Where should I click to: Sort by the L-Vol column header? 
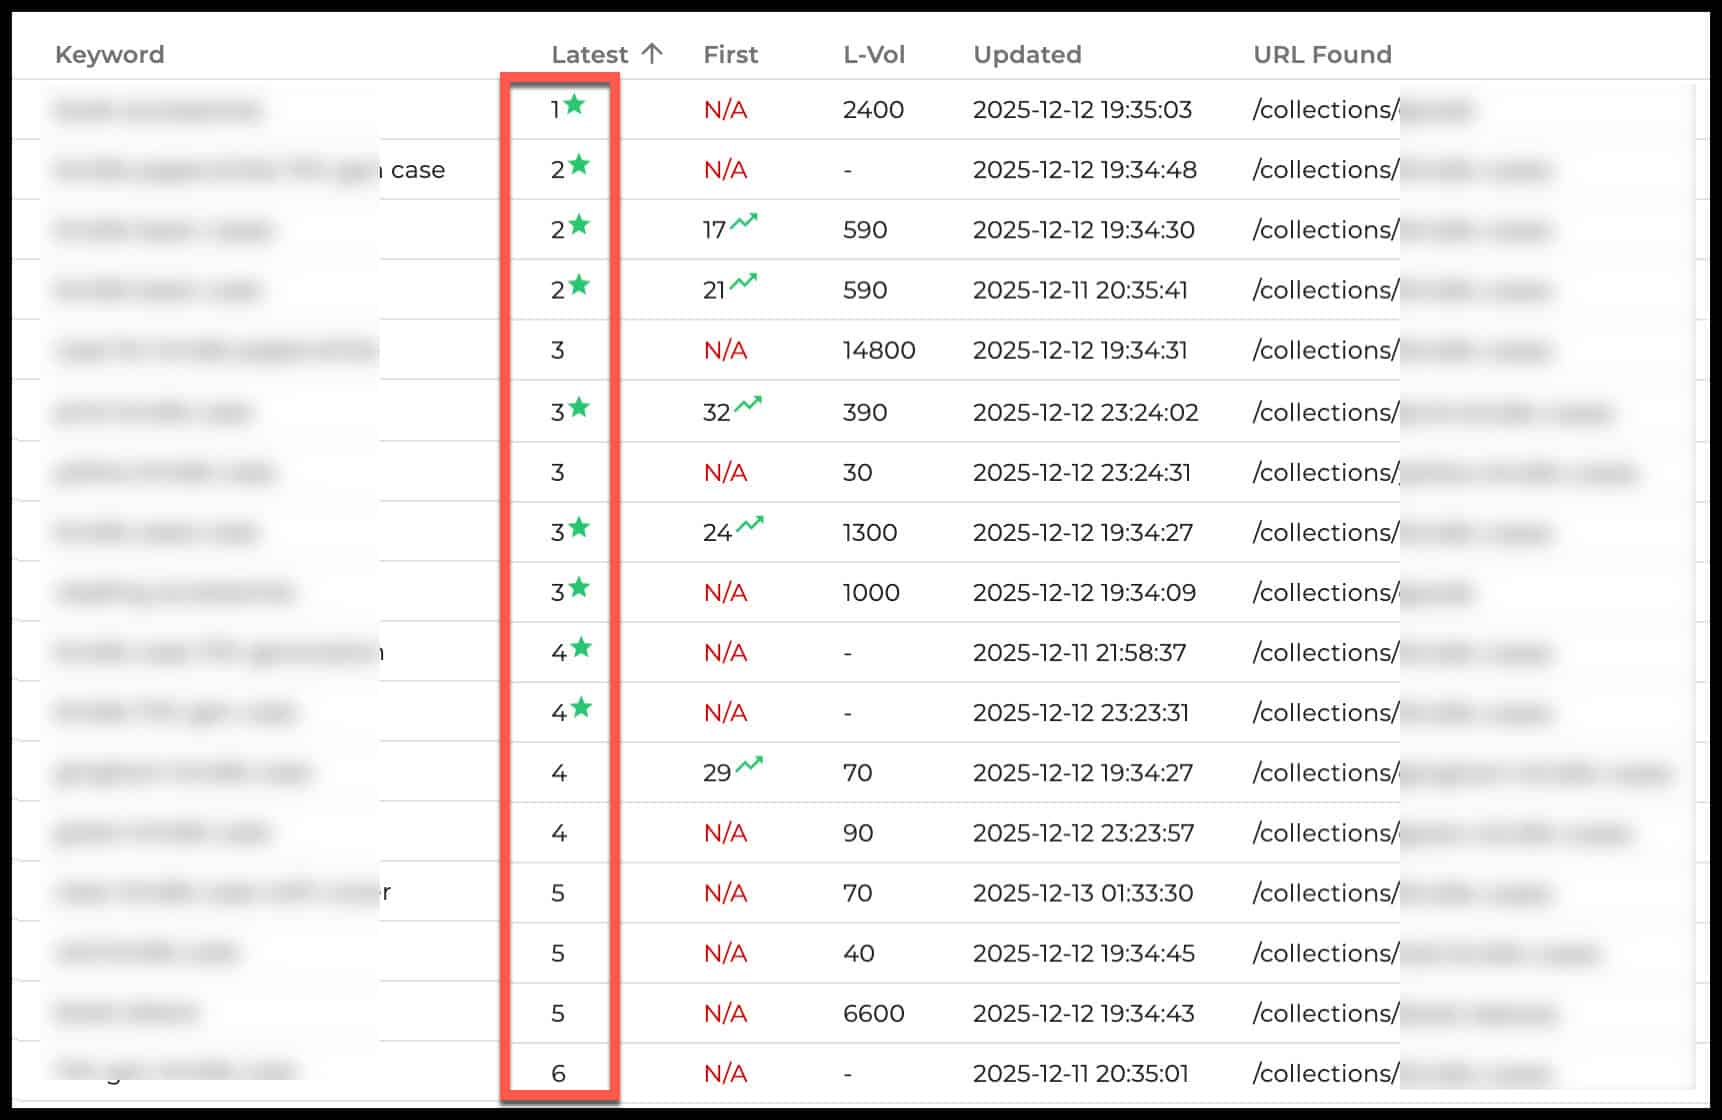(x=873, y=54)
